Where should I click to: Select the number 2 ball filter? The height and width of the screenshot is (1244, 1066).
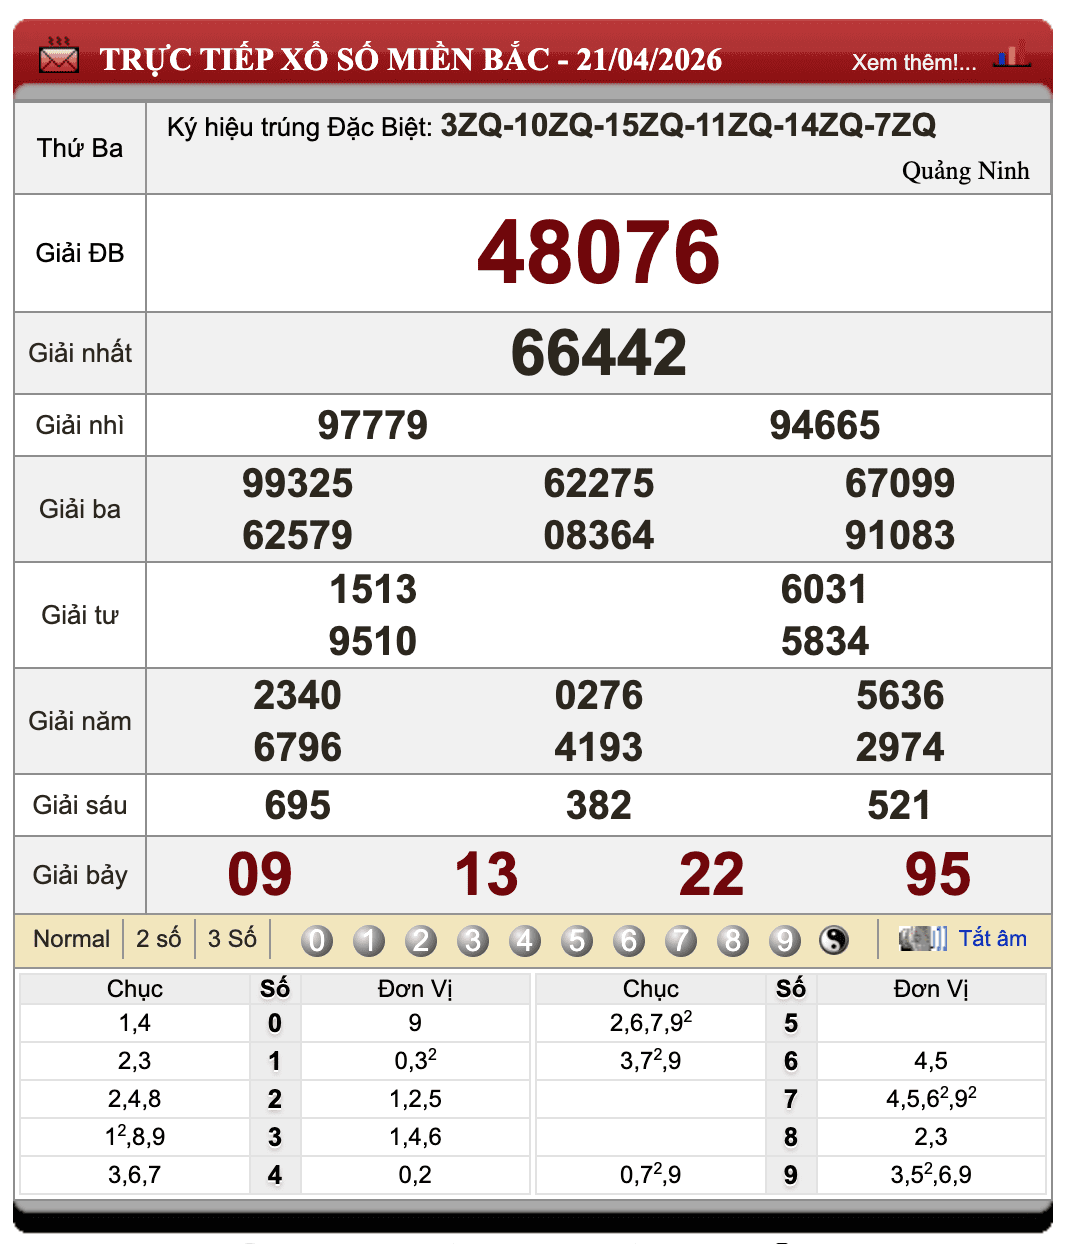click(421, 940)
